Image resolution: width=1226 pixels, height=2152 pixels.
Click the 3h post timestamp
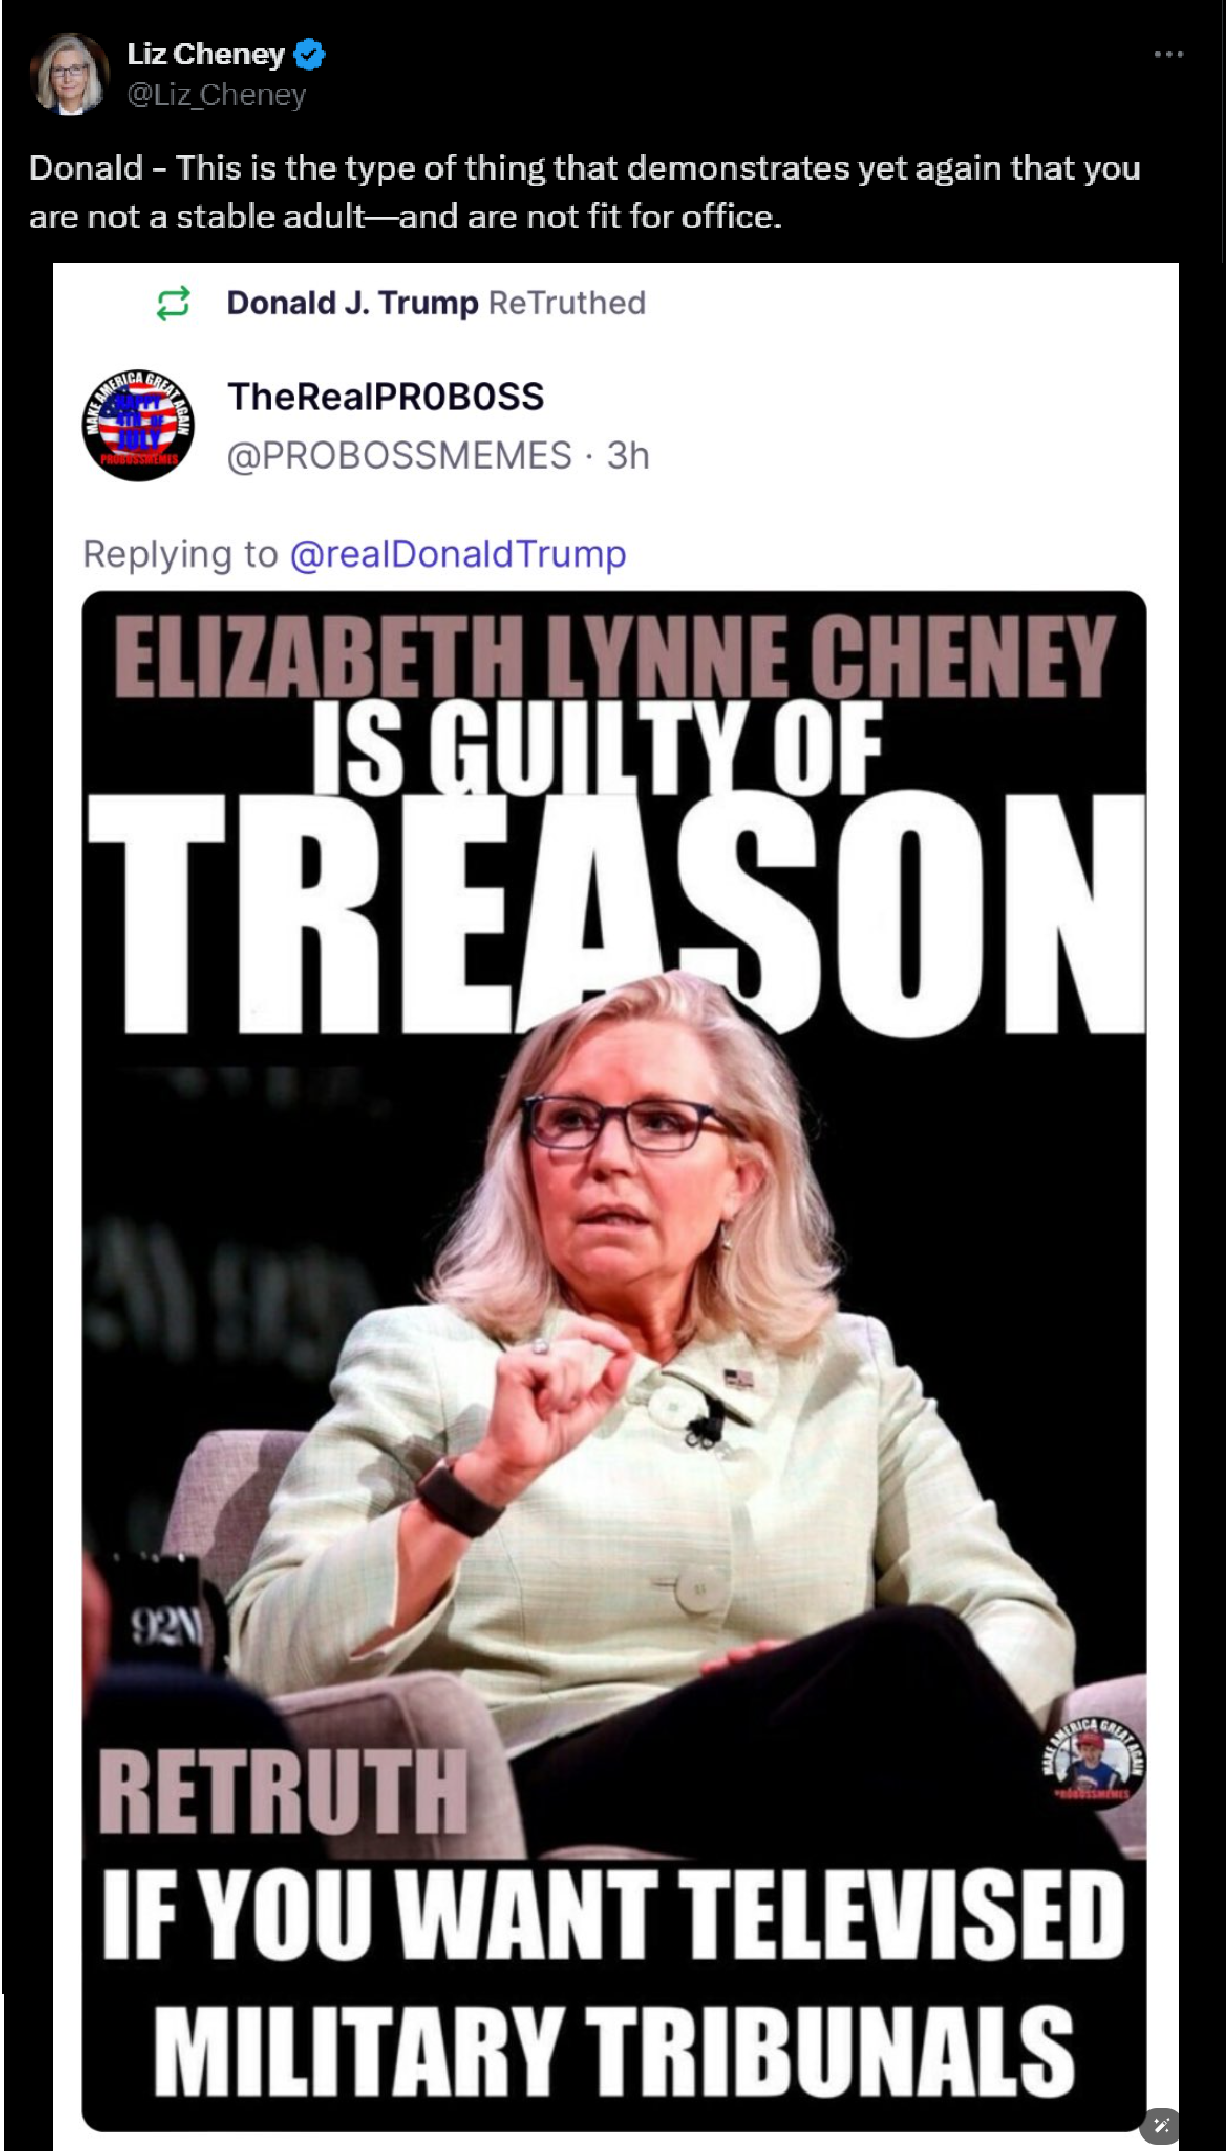coord(628,456)
